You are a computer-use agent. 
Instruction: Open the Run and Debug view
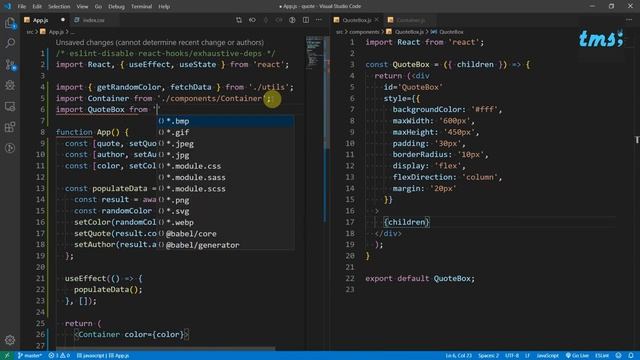click(10, 85)
